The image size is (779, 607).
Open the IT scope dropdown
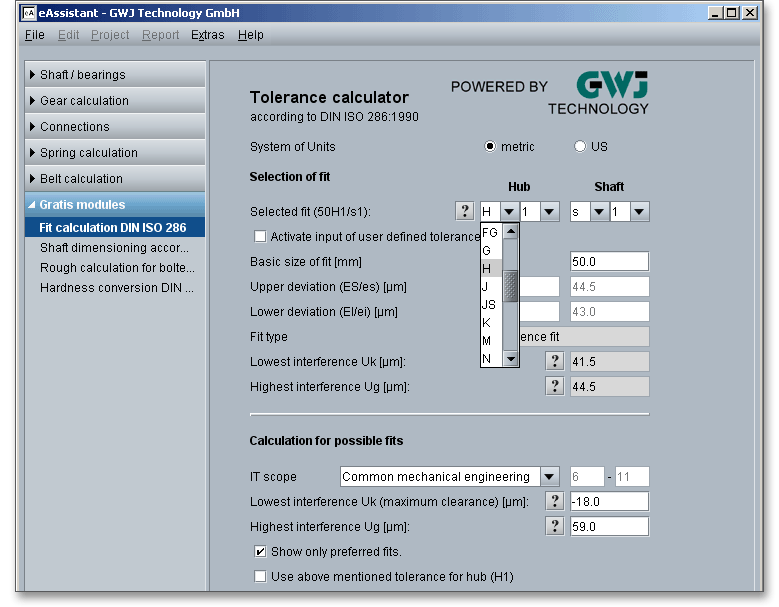click(x=549, y=477)
